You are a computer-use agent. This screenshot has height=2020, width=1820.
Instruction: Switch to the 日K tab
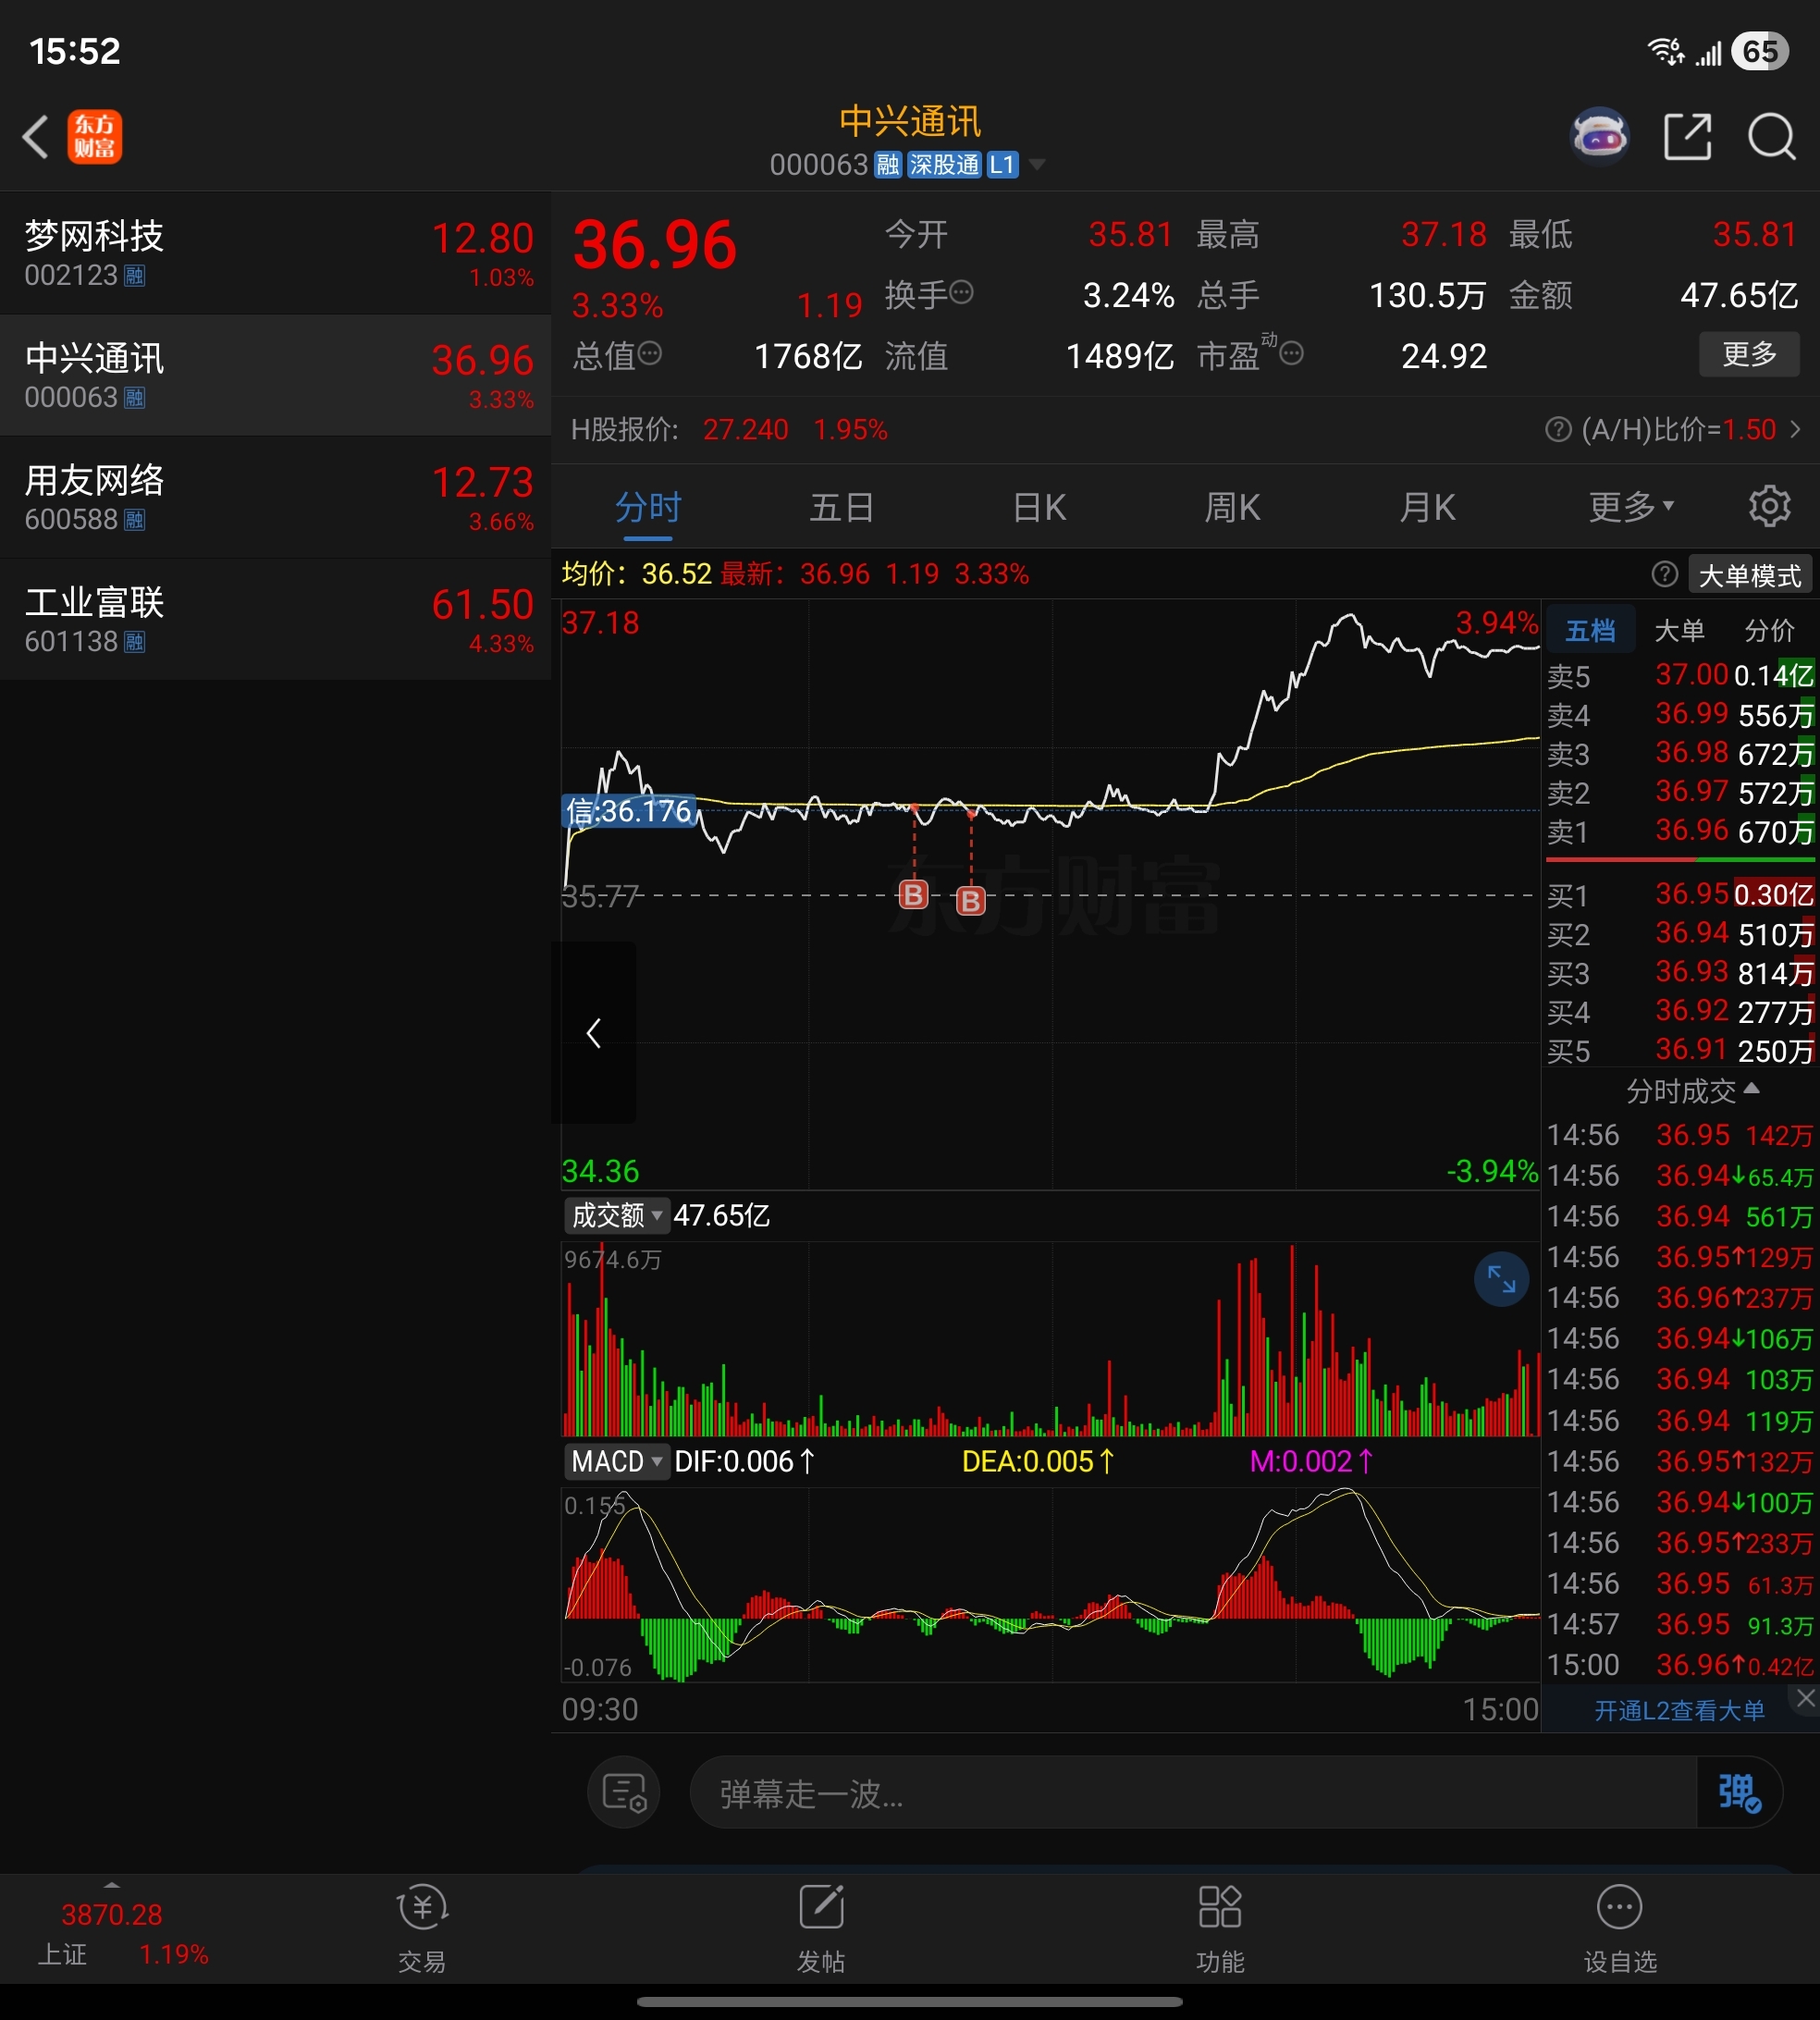[1039, 507]
